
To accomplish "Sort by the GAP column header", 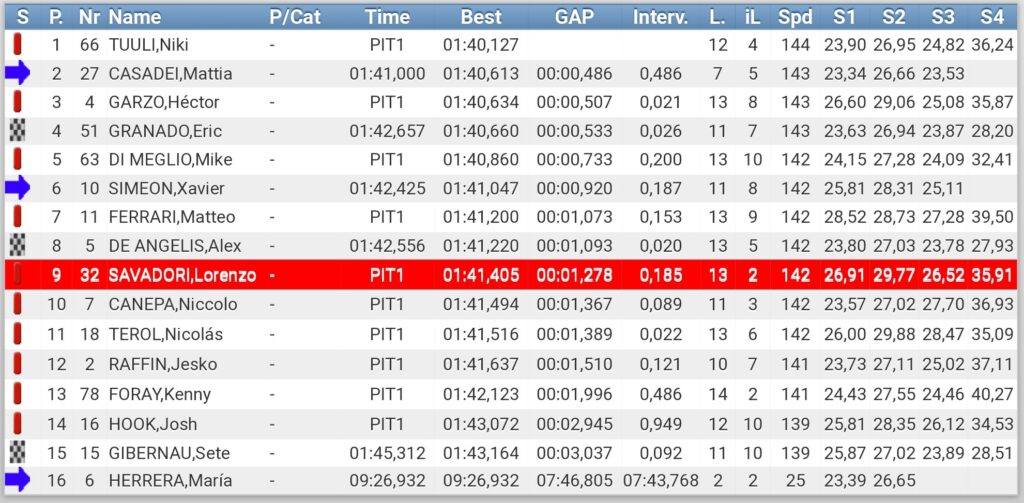I will point(574,16).
